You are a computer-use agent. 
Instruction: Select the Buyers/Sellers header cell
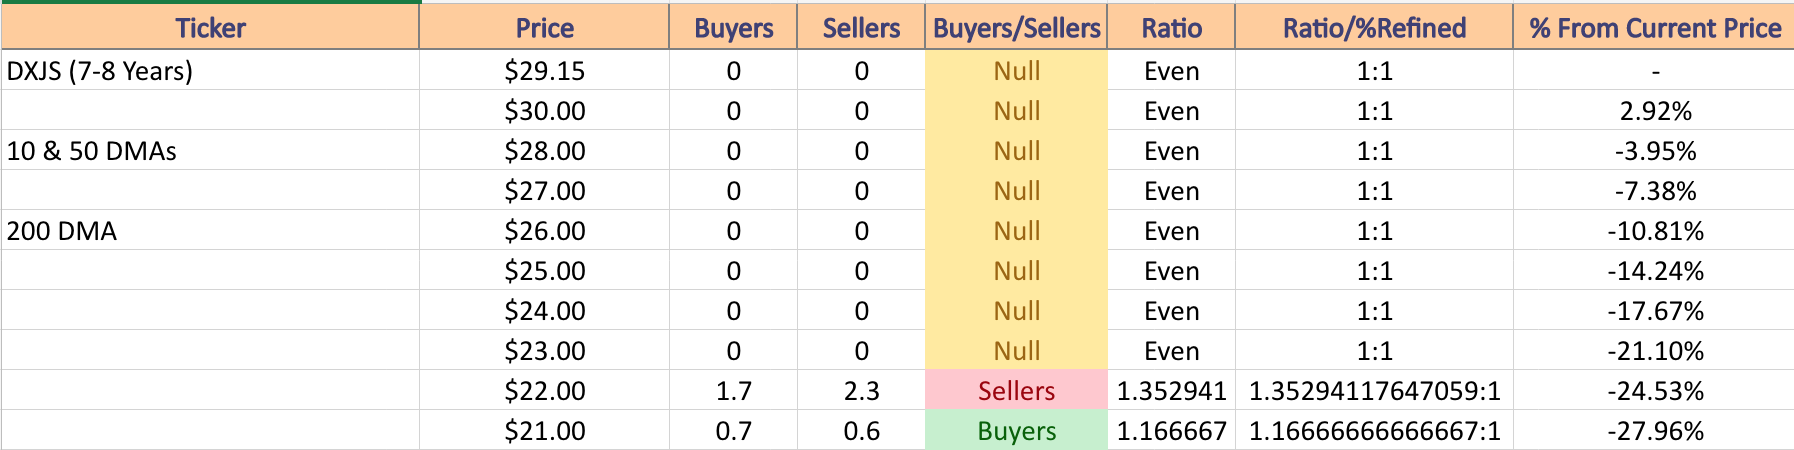(1016, 28)
